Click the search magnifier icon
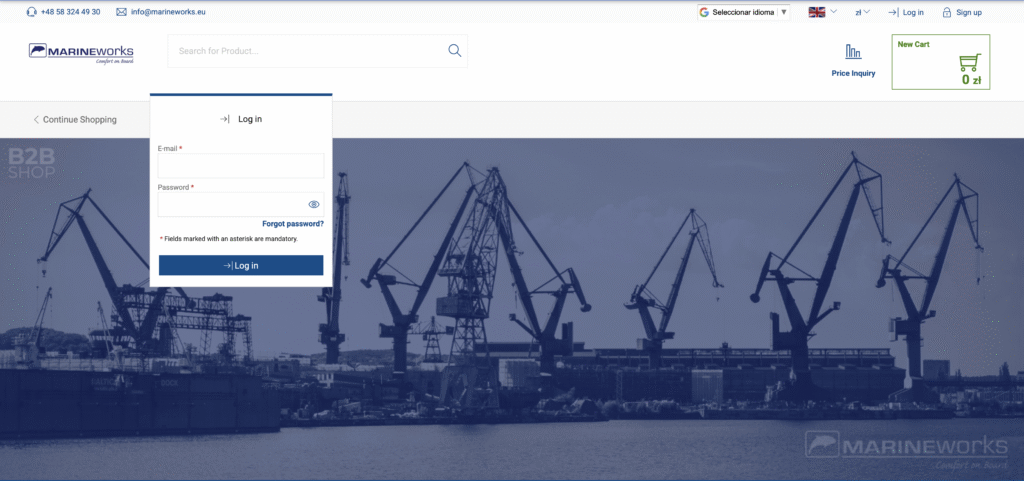Screen dimensions: 1024x481 coord(454,51)
